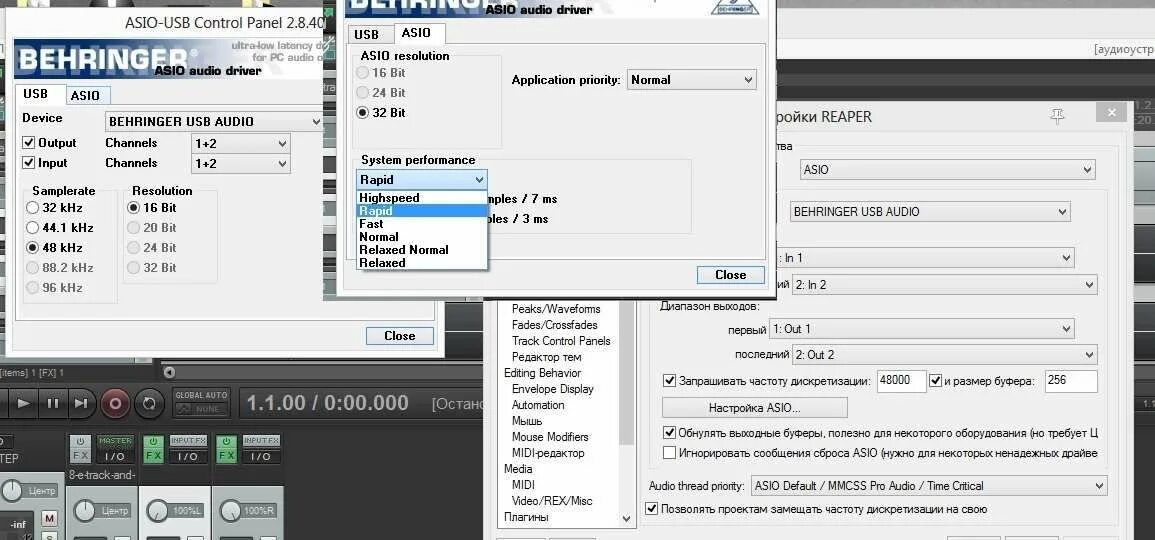Open the Output Channels 1+2 dropdown
Viewport: 1155px width, 540px height.
pyautogui.click(x=240, y=144)
